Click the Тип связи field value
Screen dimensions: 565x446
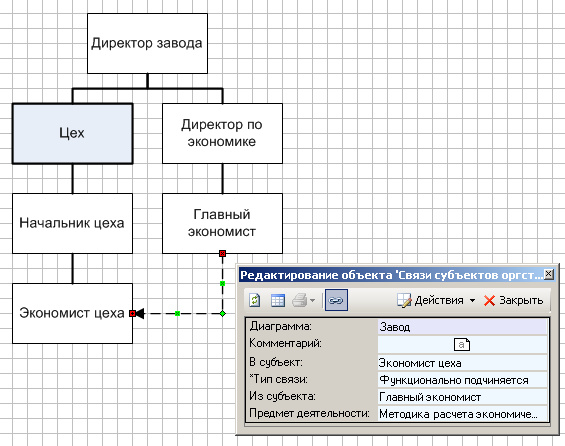(x=463, y=380)
